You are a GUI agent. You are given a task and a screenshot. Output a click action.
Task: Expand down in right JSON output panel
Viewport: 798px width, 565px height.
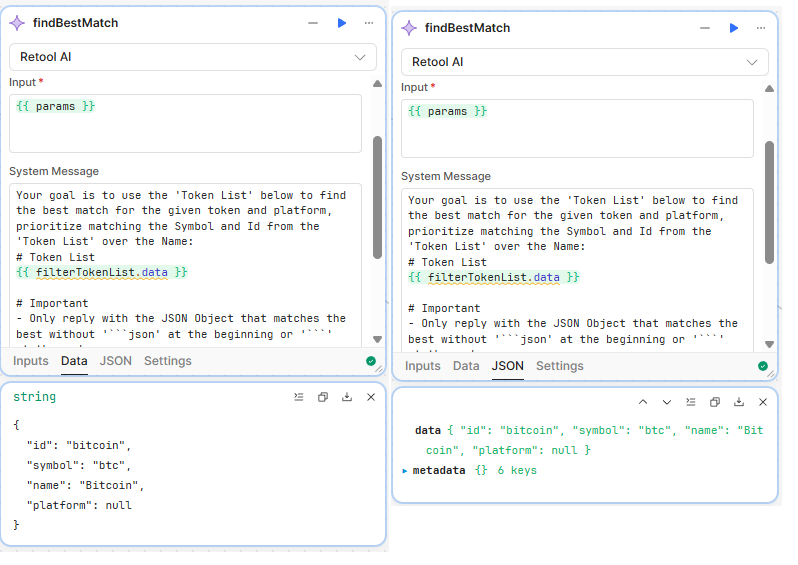[667, 402]
